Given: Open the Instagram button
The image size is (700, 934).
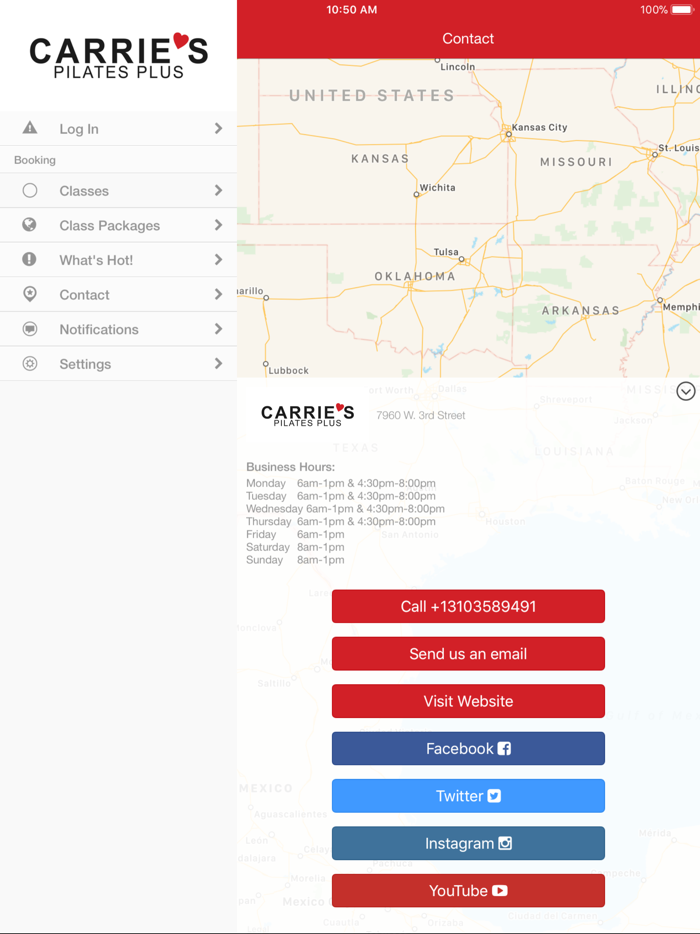Looking at the screenshot, I should click(x=468, y=843).
